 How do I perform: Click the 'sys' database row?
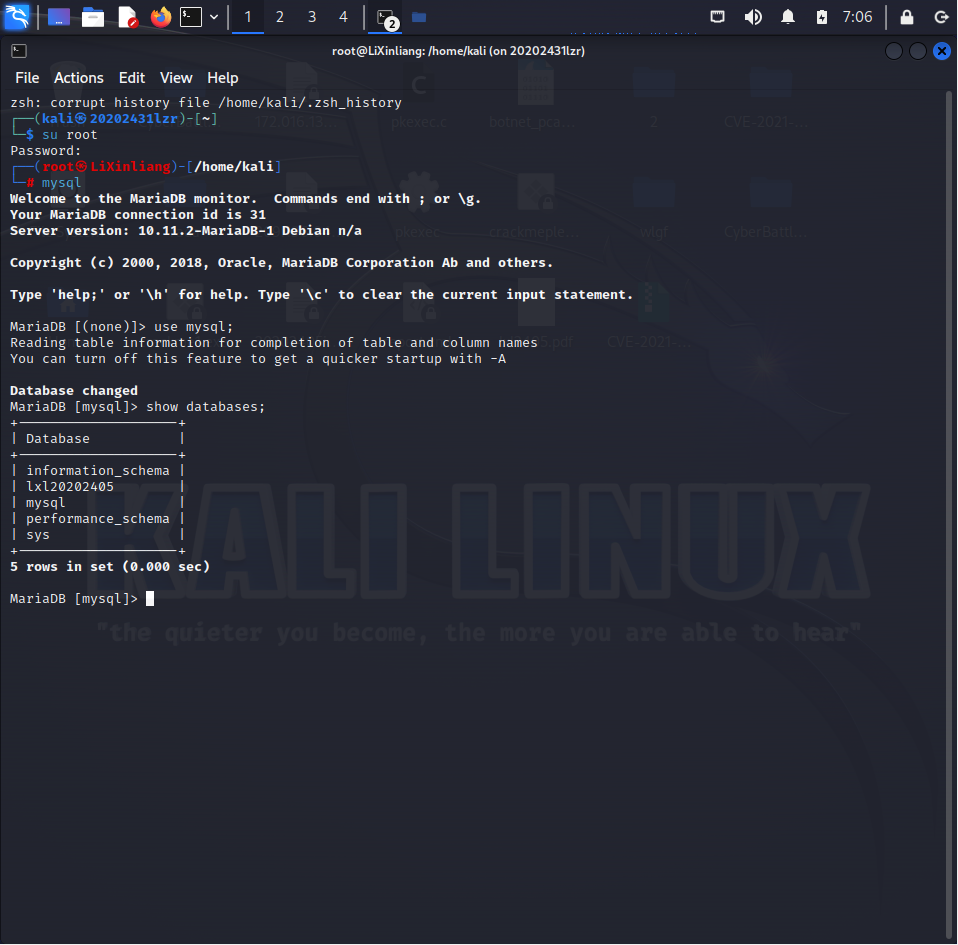(38, 535)
